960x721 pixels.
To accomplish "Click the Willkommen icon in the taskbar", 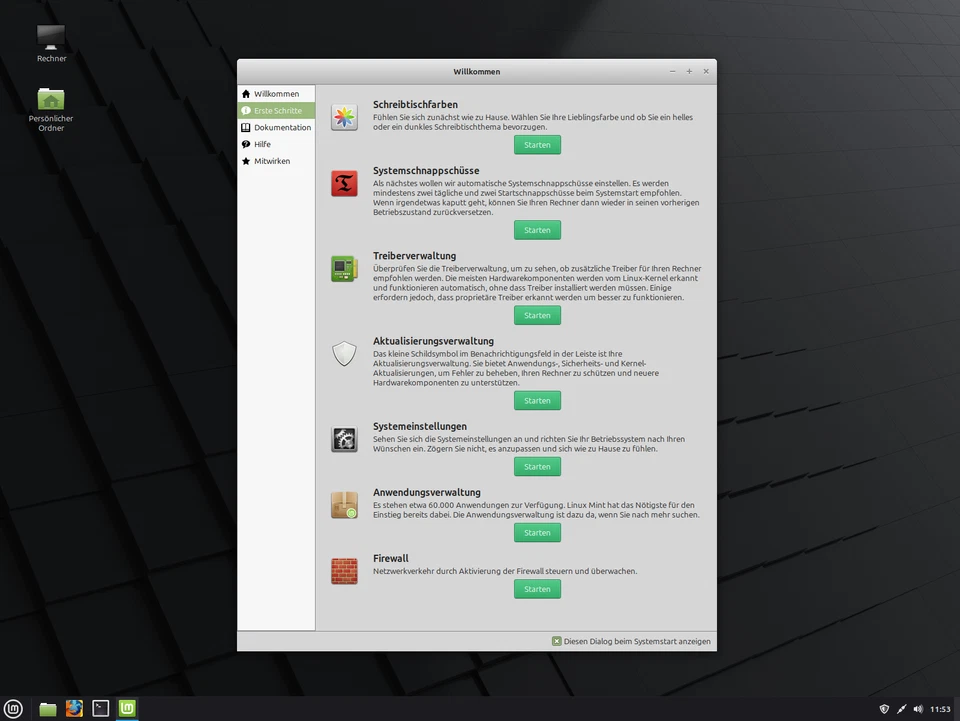I will (x=127, y=708).
